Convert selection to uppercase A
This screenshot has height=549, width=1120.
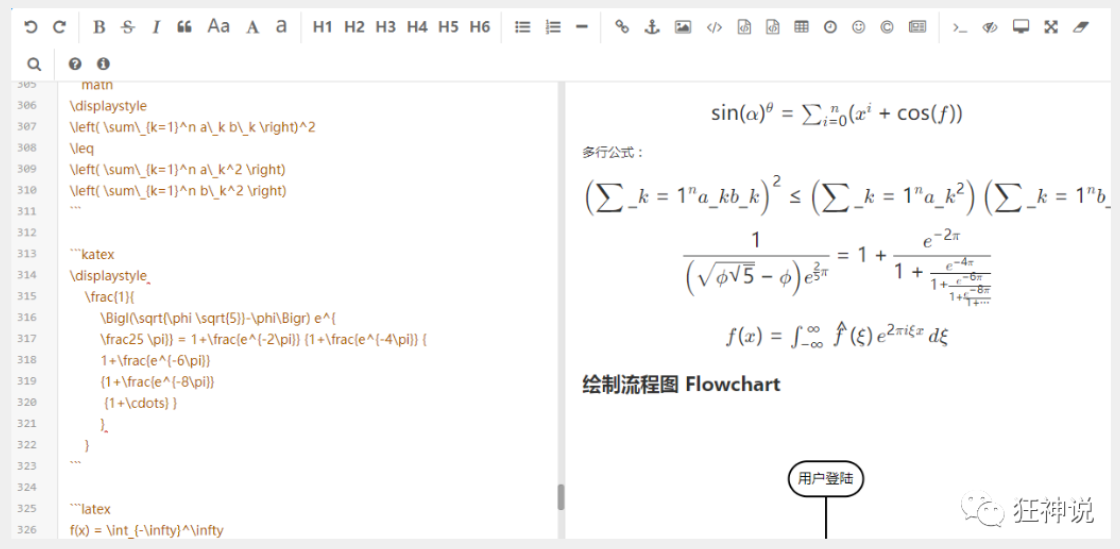click(252, 27)
